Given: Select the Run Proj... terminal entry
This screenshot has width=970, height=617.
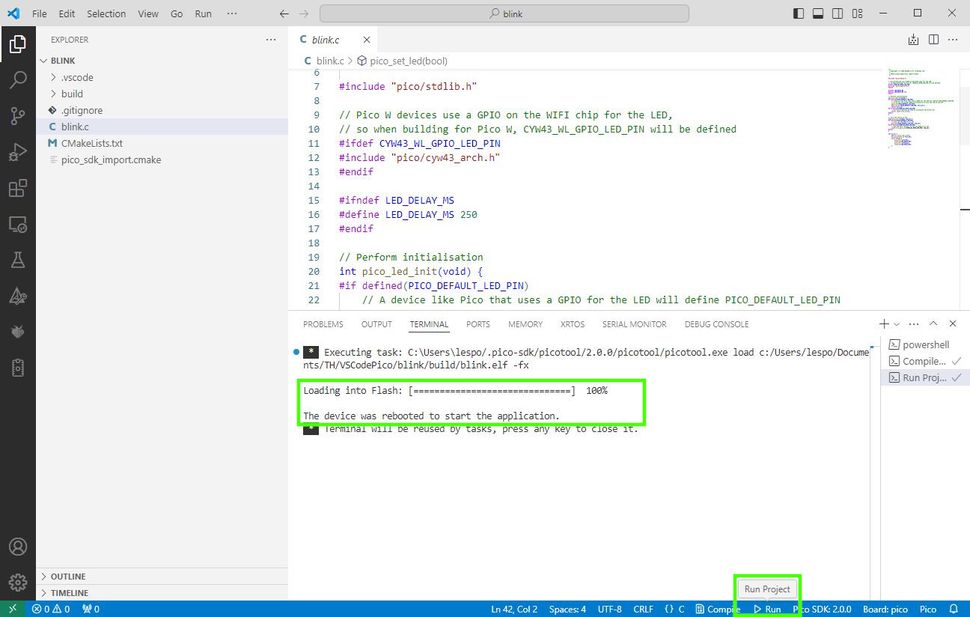Looking at the screenshot, I should coord(924,378).
